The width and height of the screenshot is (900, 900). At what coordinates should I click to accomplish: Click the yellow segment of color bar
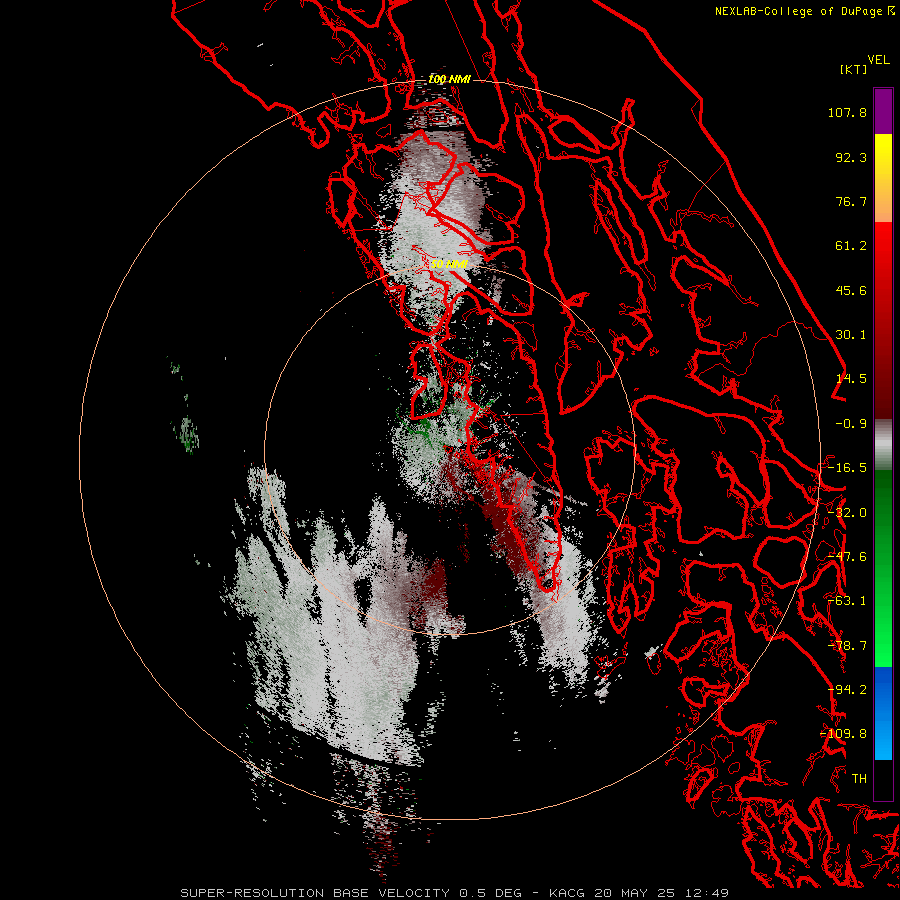pos(883,155)
